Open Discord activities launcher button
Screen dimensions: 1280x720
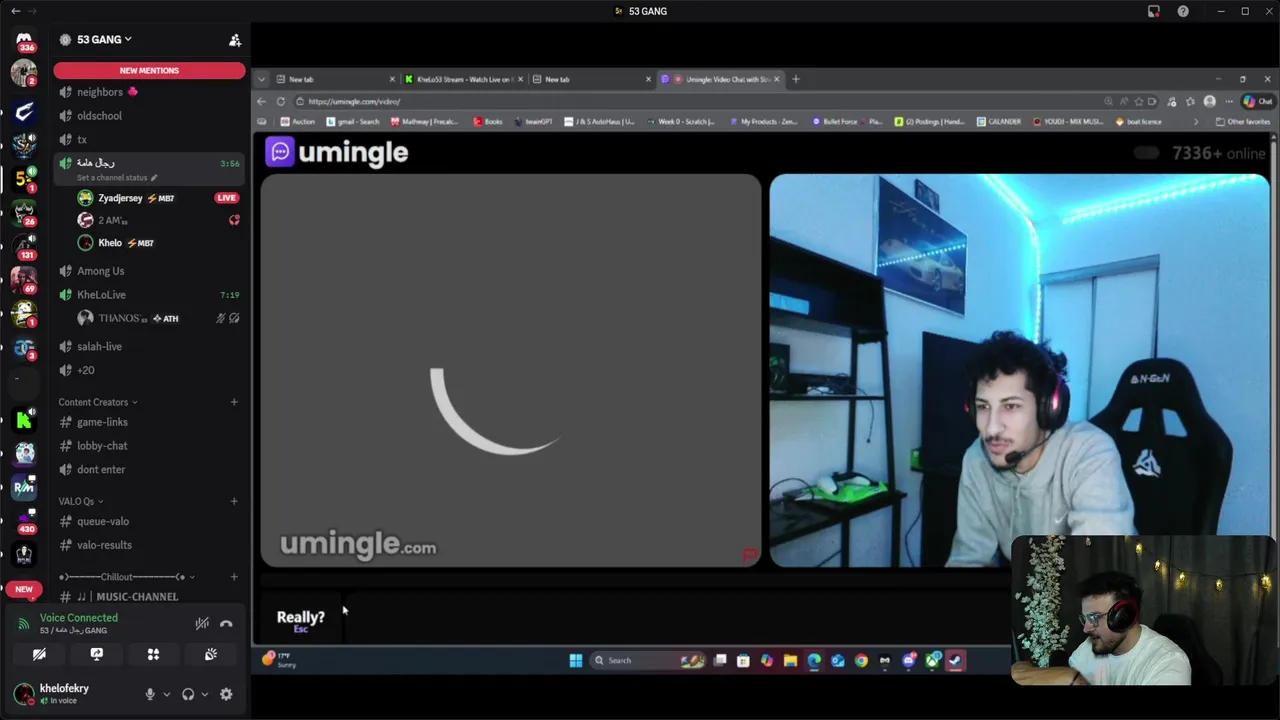[153, 654]
